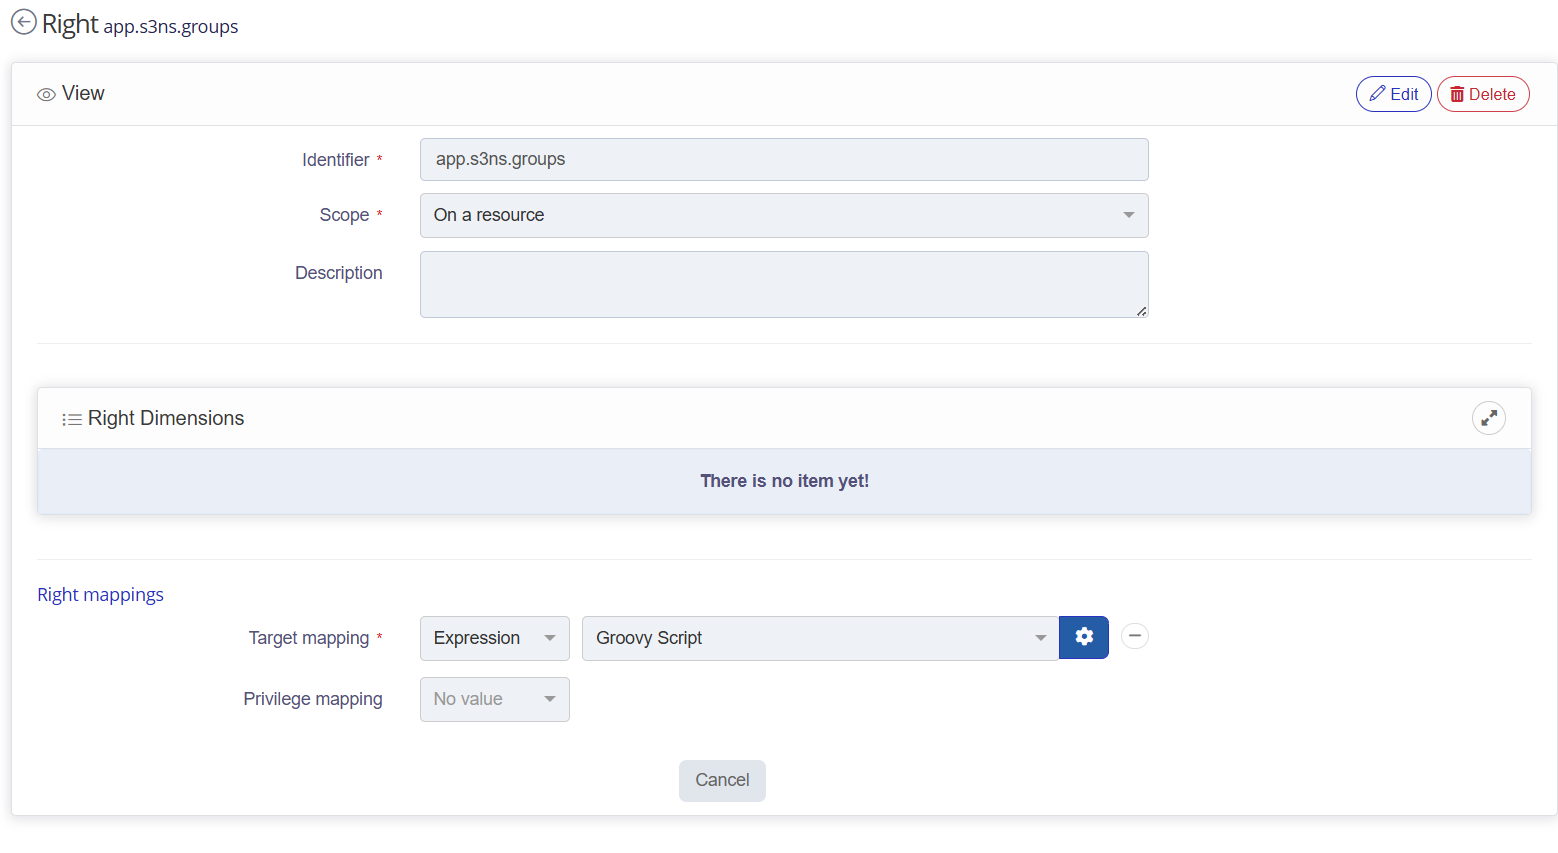Click the Right Dimensions list icon
The height and width of the screenshot is (853, 1558).
(72, 420)
